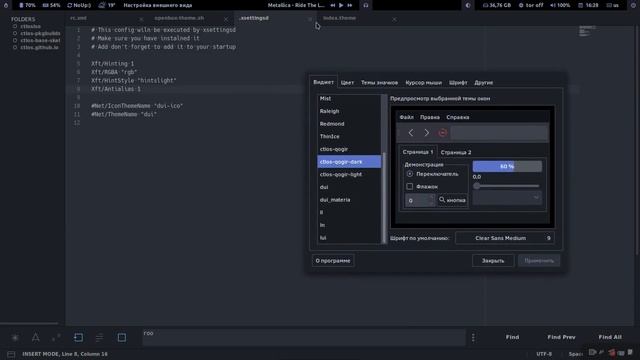Click red stop icon in theme preview
The width and height of the screenshot is (640, 360).
[x=442, y=133]
